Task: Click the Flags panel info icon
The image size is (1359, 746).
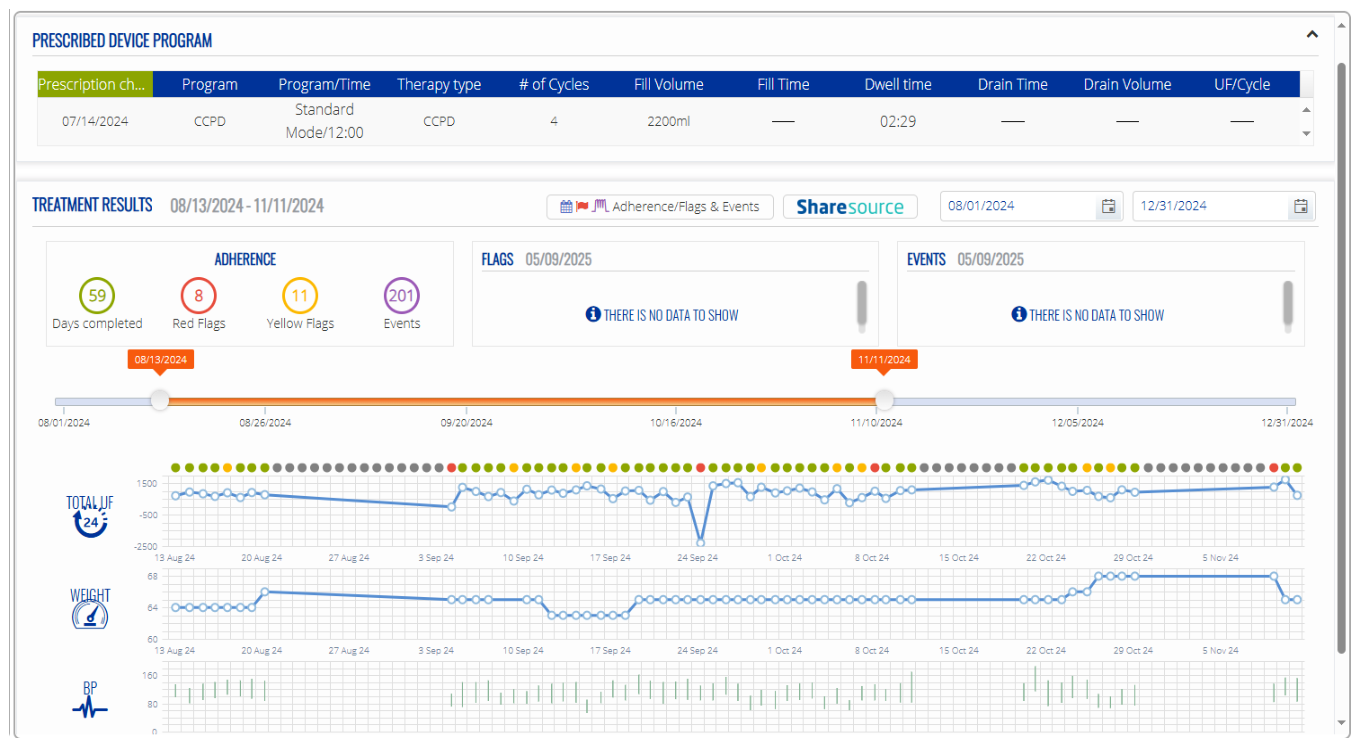Action: [593, 315]
